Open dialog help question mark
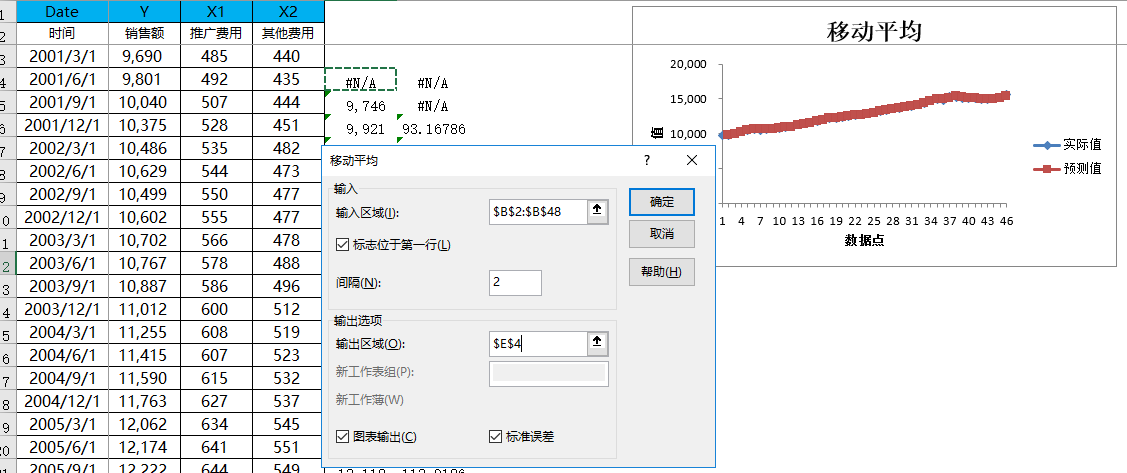The height and width of the screenshot is (473, 1127). point(647,160)
